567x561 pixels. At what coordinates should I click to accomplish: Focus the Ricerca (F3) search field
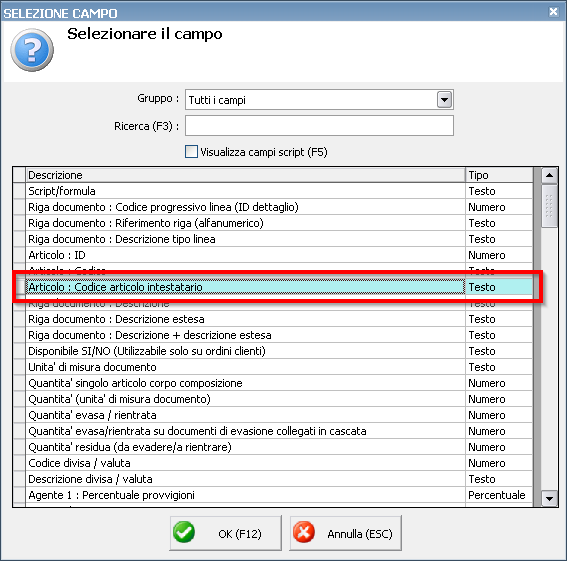pyautogui.click(x=319, y=126)
